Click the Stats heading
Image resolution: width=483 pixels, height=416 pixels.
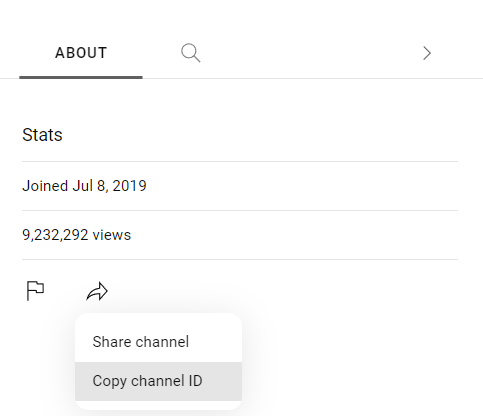[42, 135]
